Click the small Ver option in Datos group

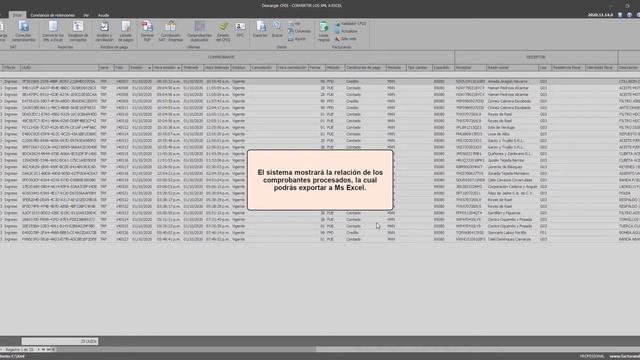[x=294, y=24]
